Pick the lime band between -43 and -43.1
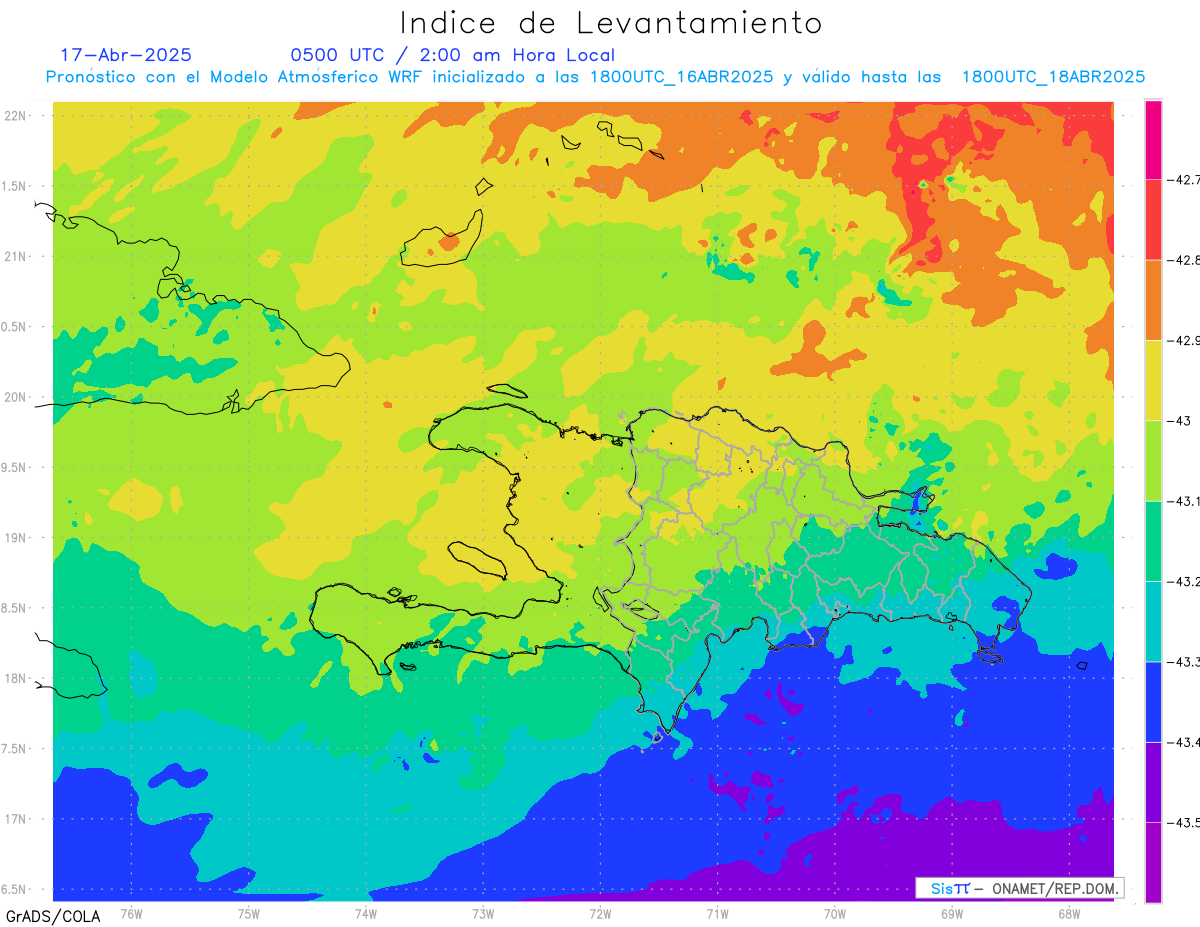 coord(1153,461)
